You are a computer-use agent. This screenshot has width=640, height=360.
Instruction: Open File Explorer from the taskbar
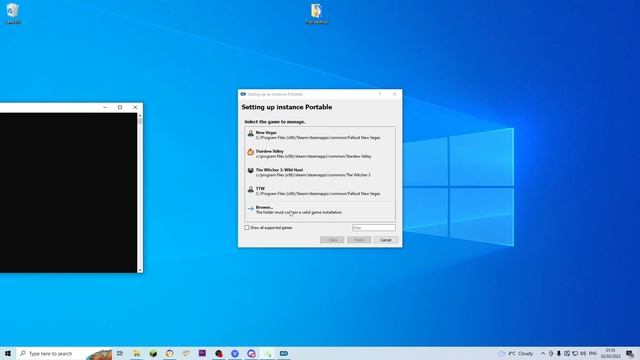[x=136, y=353]
